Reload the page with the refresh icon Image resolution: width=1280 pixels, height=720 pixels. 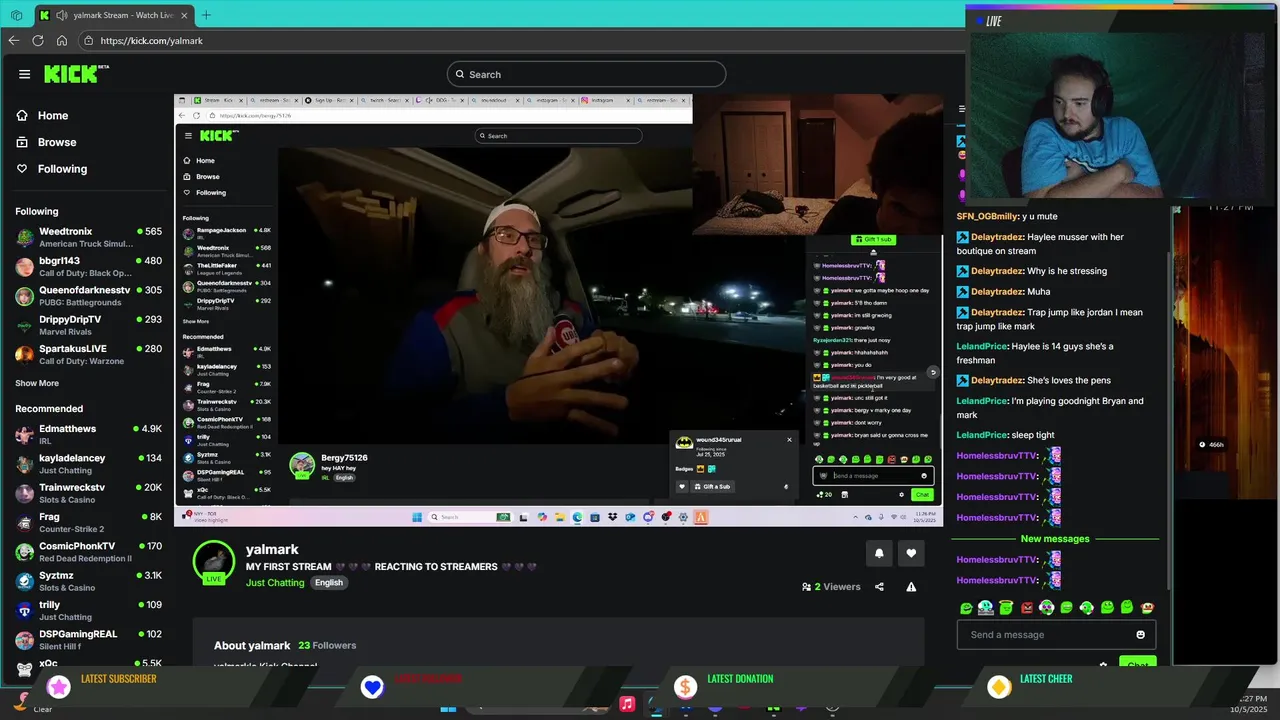[38, 41]
